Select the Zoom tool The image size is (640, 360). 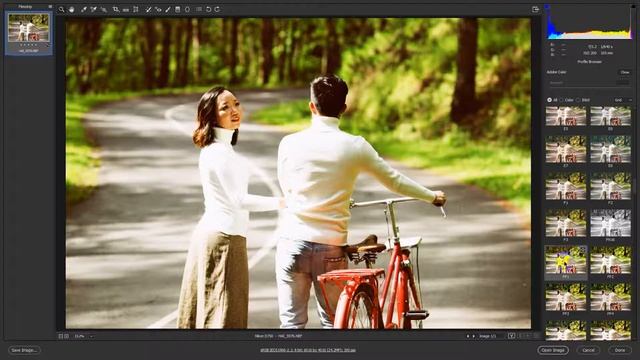61,9
